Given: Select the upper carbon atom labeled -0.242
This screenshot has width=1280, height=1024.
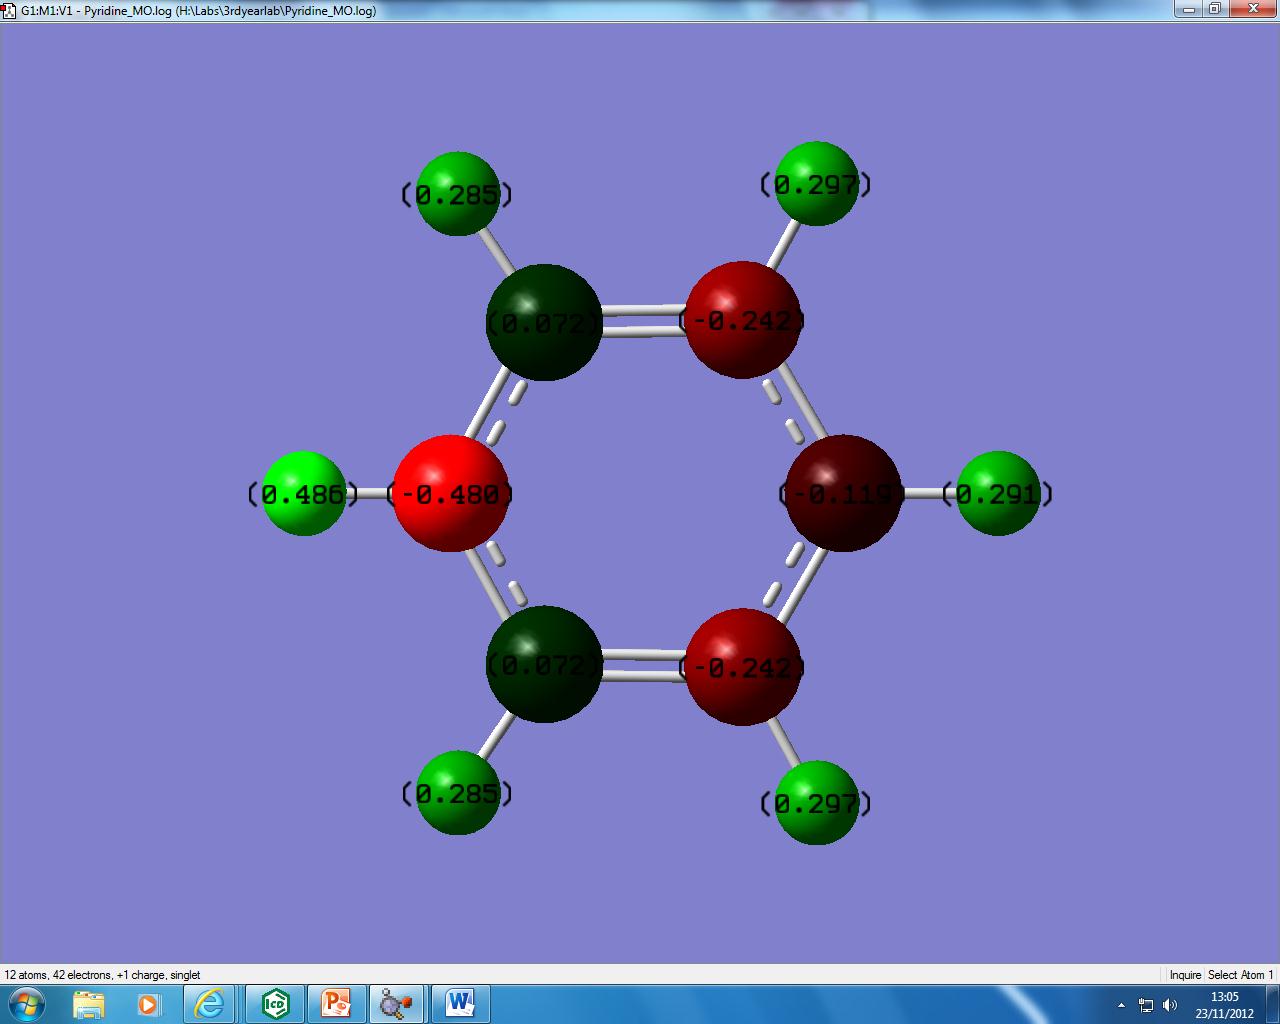Looking at the screenshot, I should click(x=743, y=320).
